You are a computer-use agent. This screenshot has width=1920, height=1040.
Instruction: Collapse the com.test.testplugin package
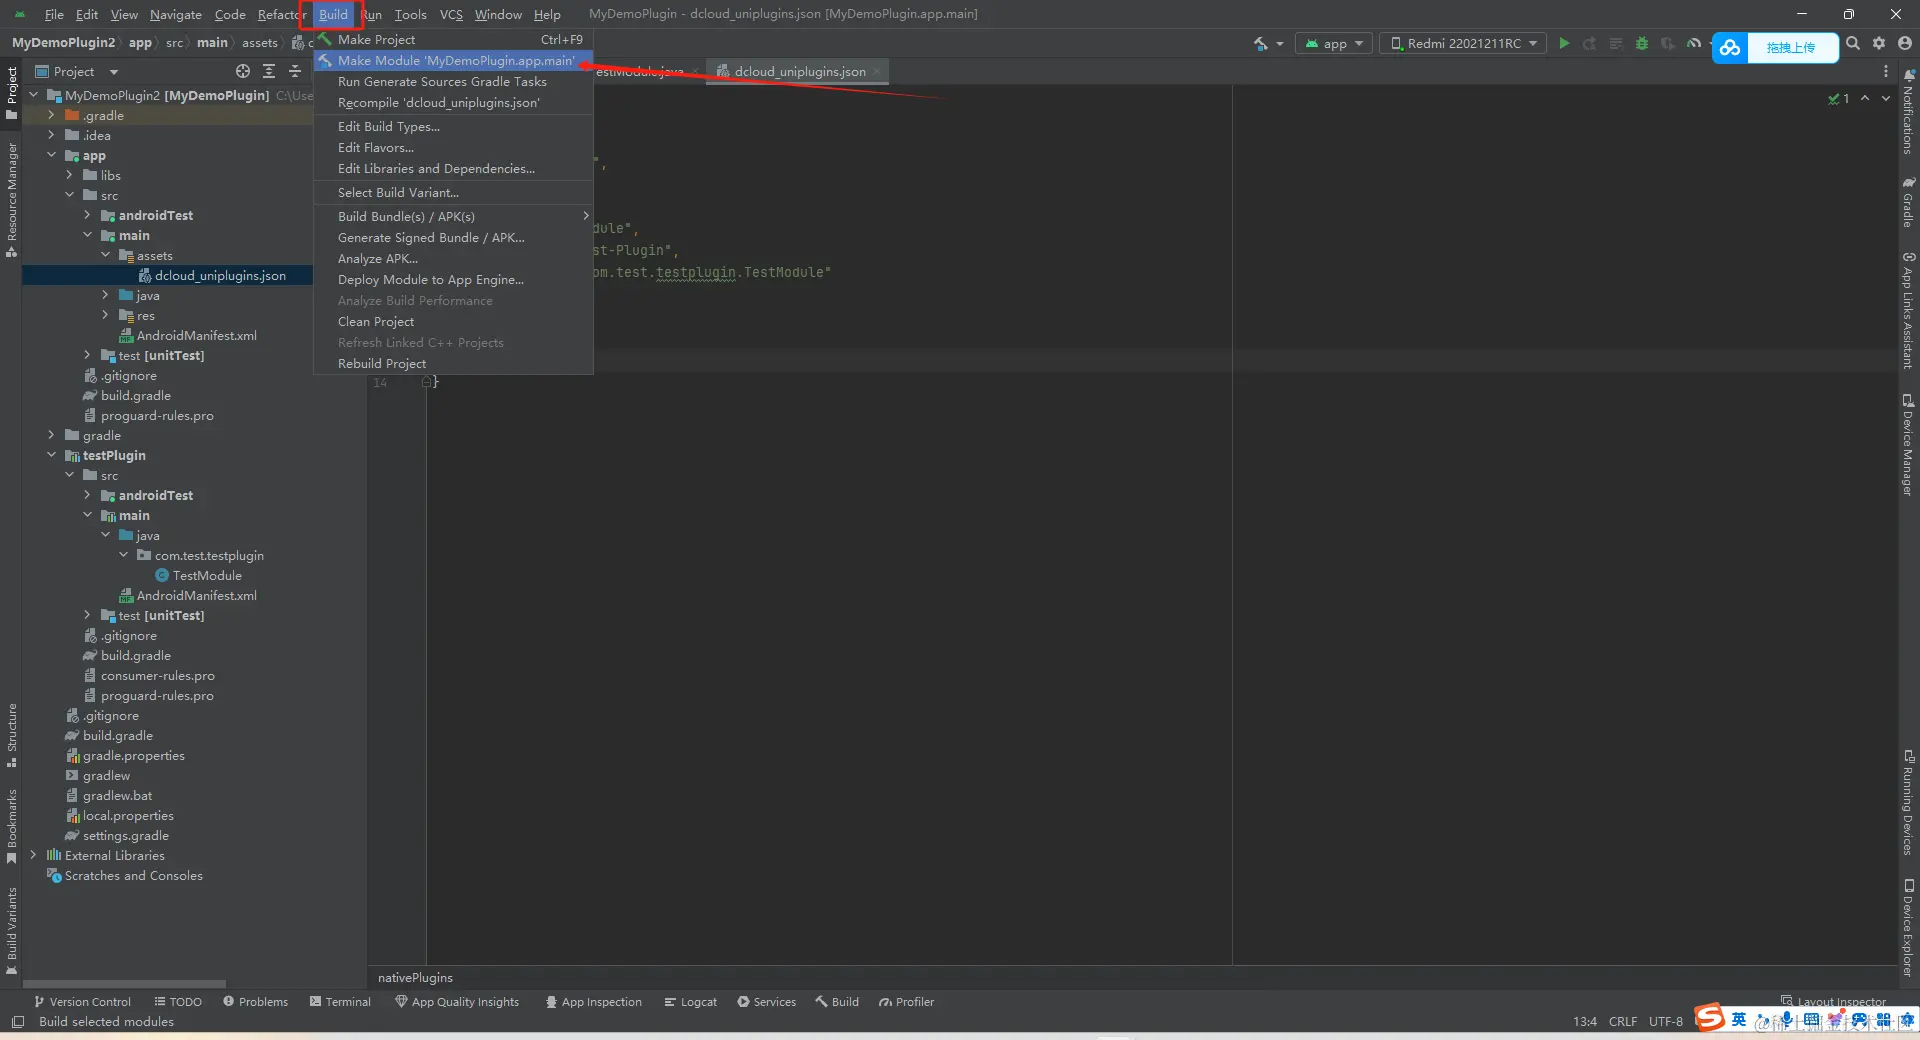point(123,555)
